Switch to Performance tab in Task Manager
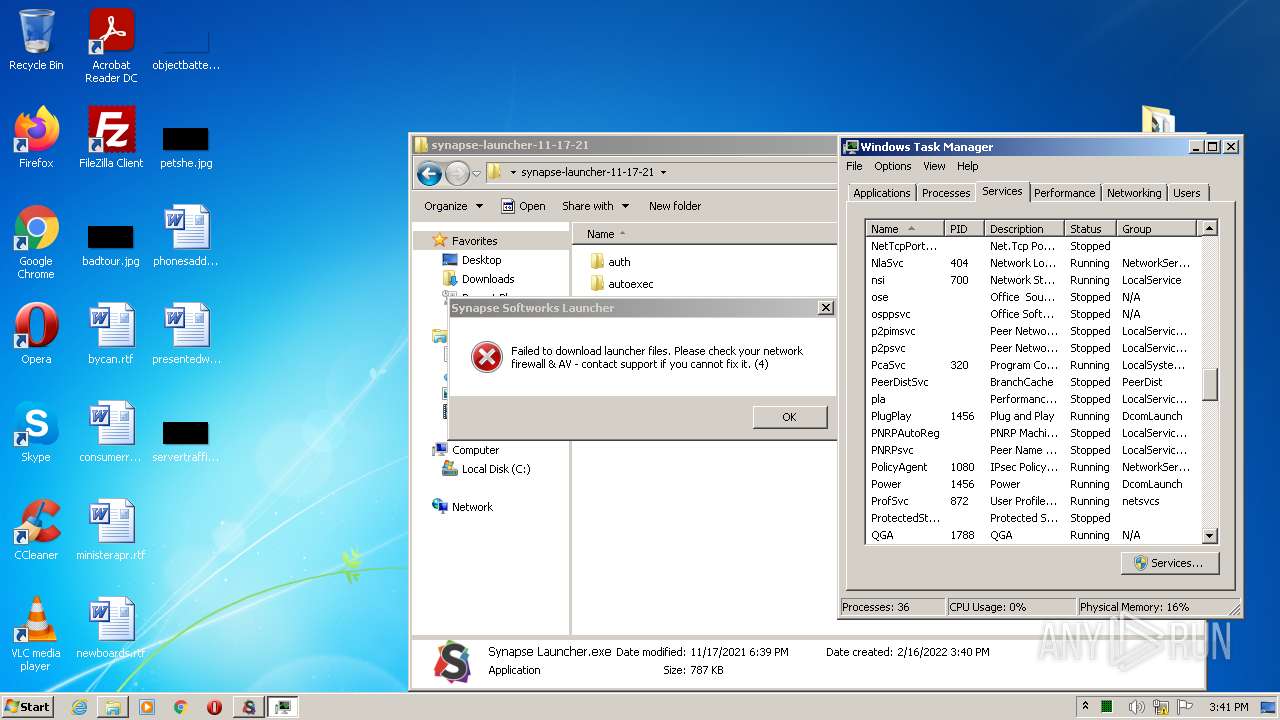1280x720 pixels. [1064, 193]
